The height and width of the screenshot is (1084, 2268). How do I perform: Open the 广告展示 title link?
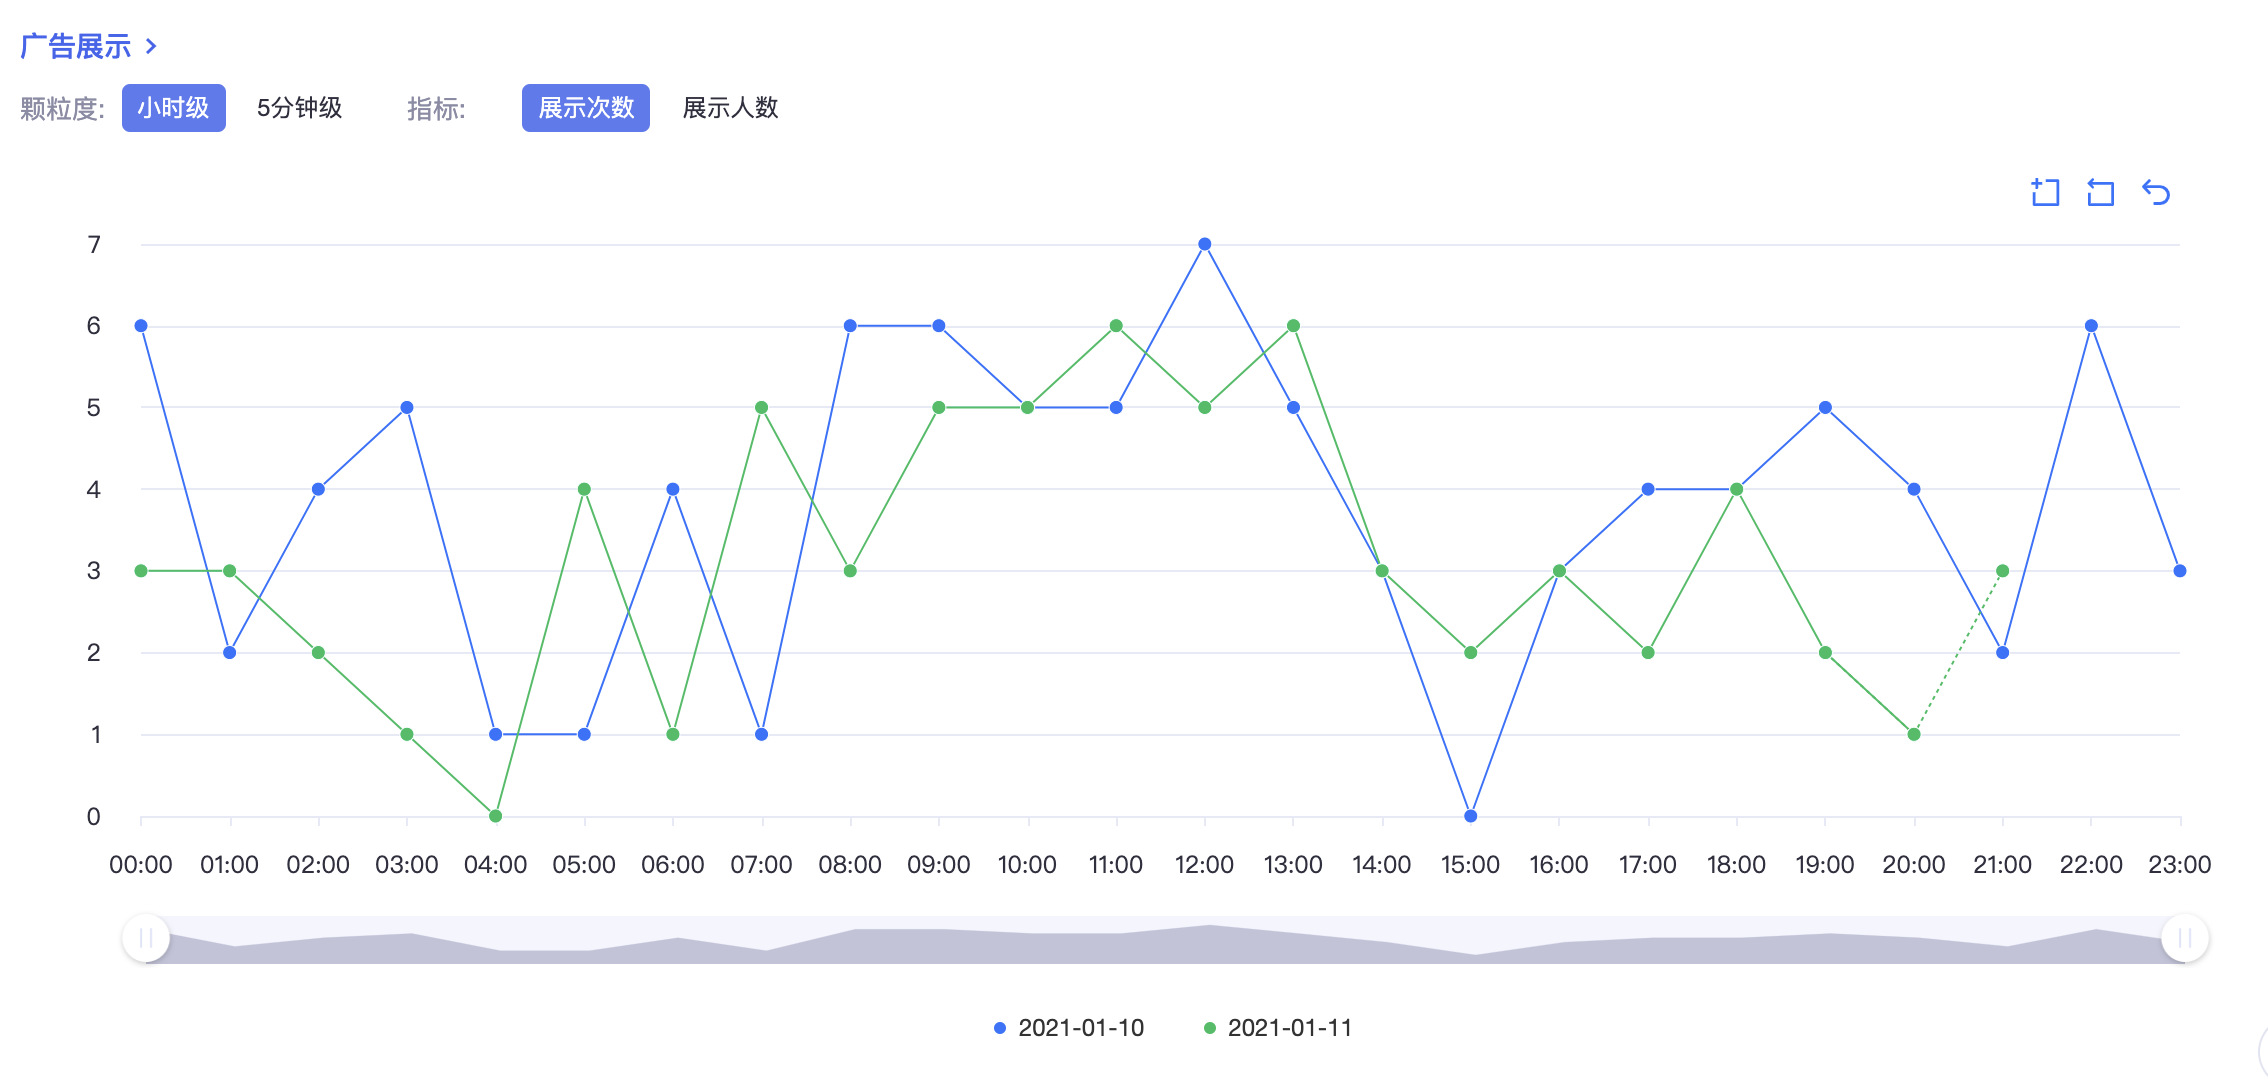[76, 46]
